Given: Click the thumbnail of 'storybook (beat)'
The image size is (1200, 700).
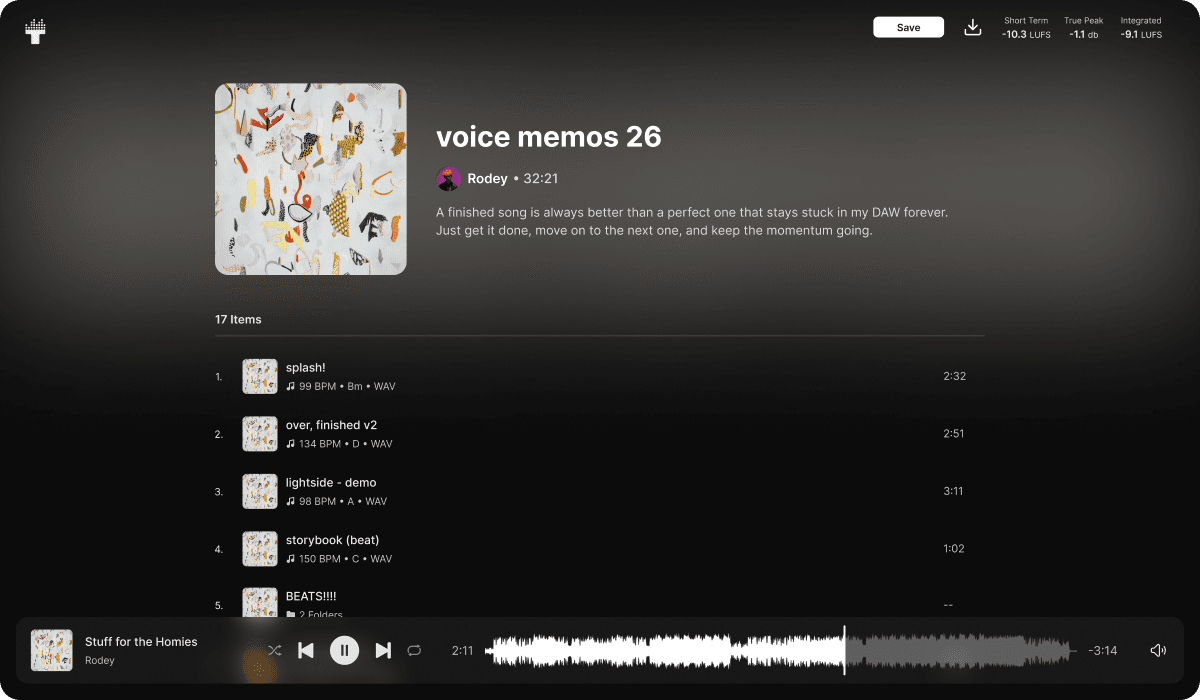Looking at the screenshot, I should click(260, 549).
